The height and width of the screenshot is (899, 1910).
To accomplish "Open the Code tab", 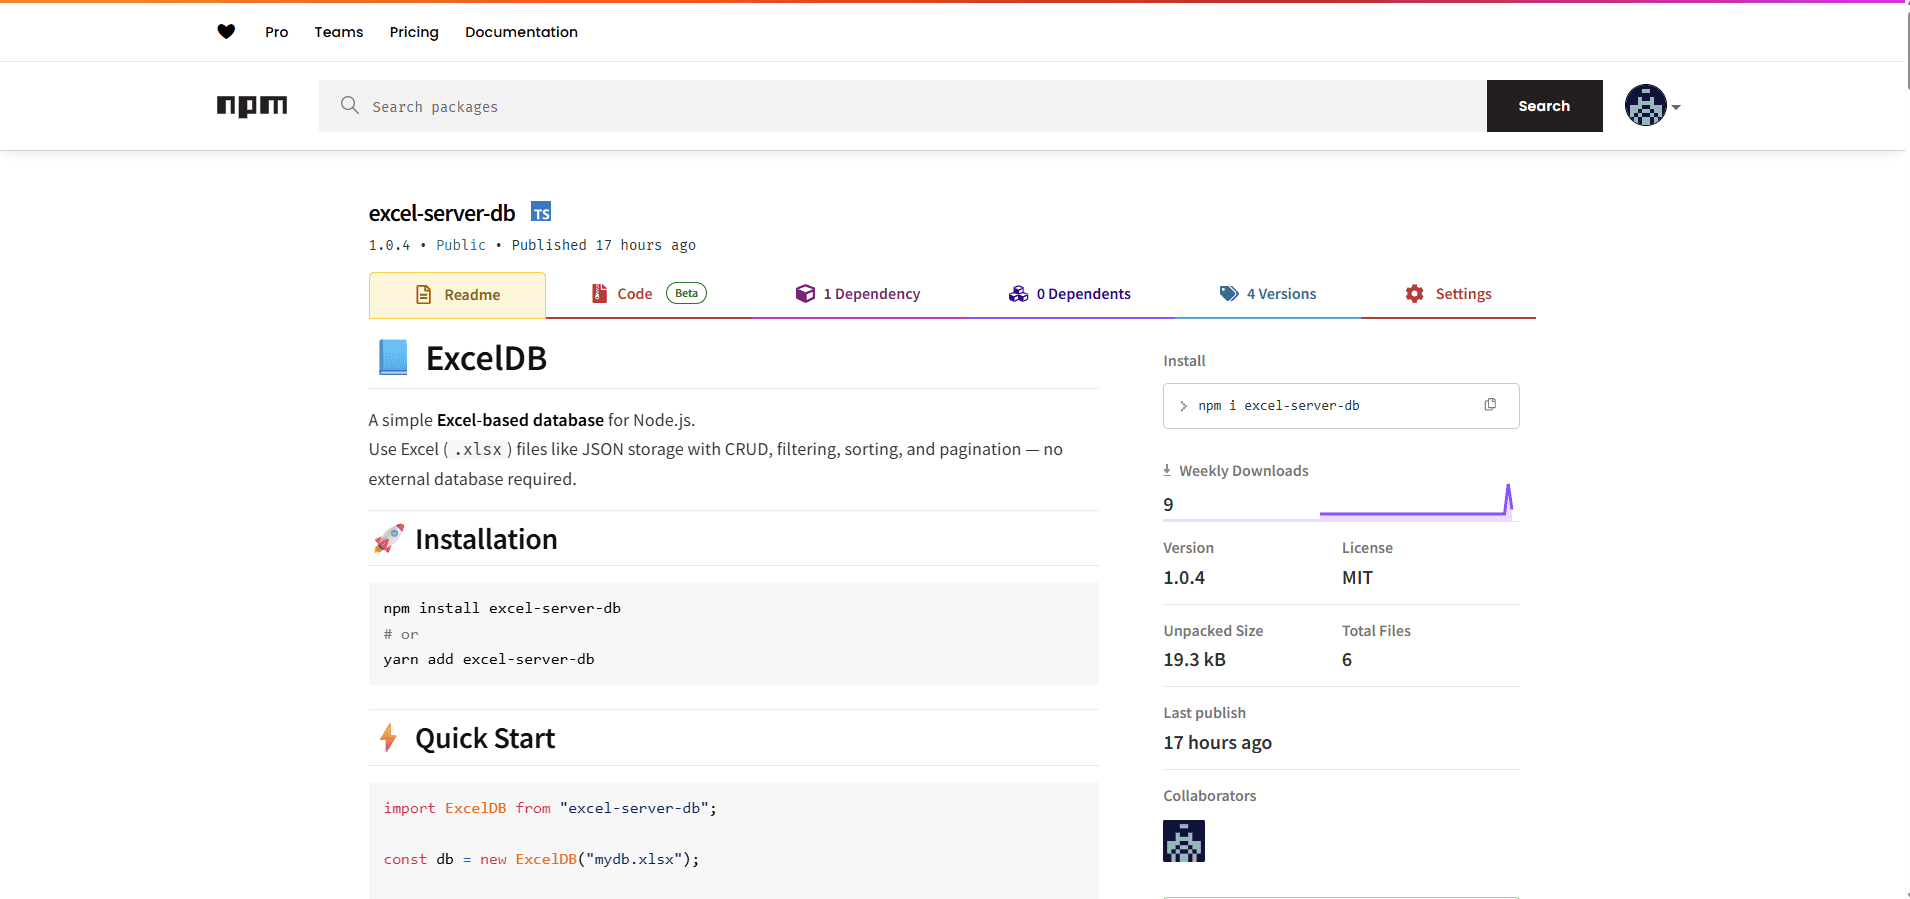I will pos(623,294).
